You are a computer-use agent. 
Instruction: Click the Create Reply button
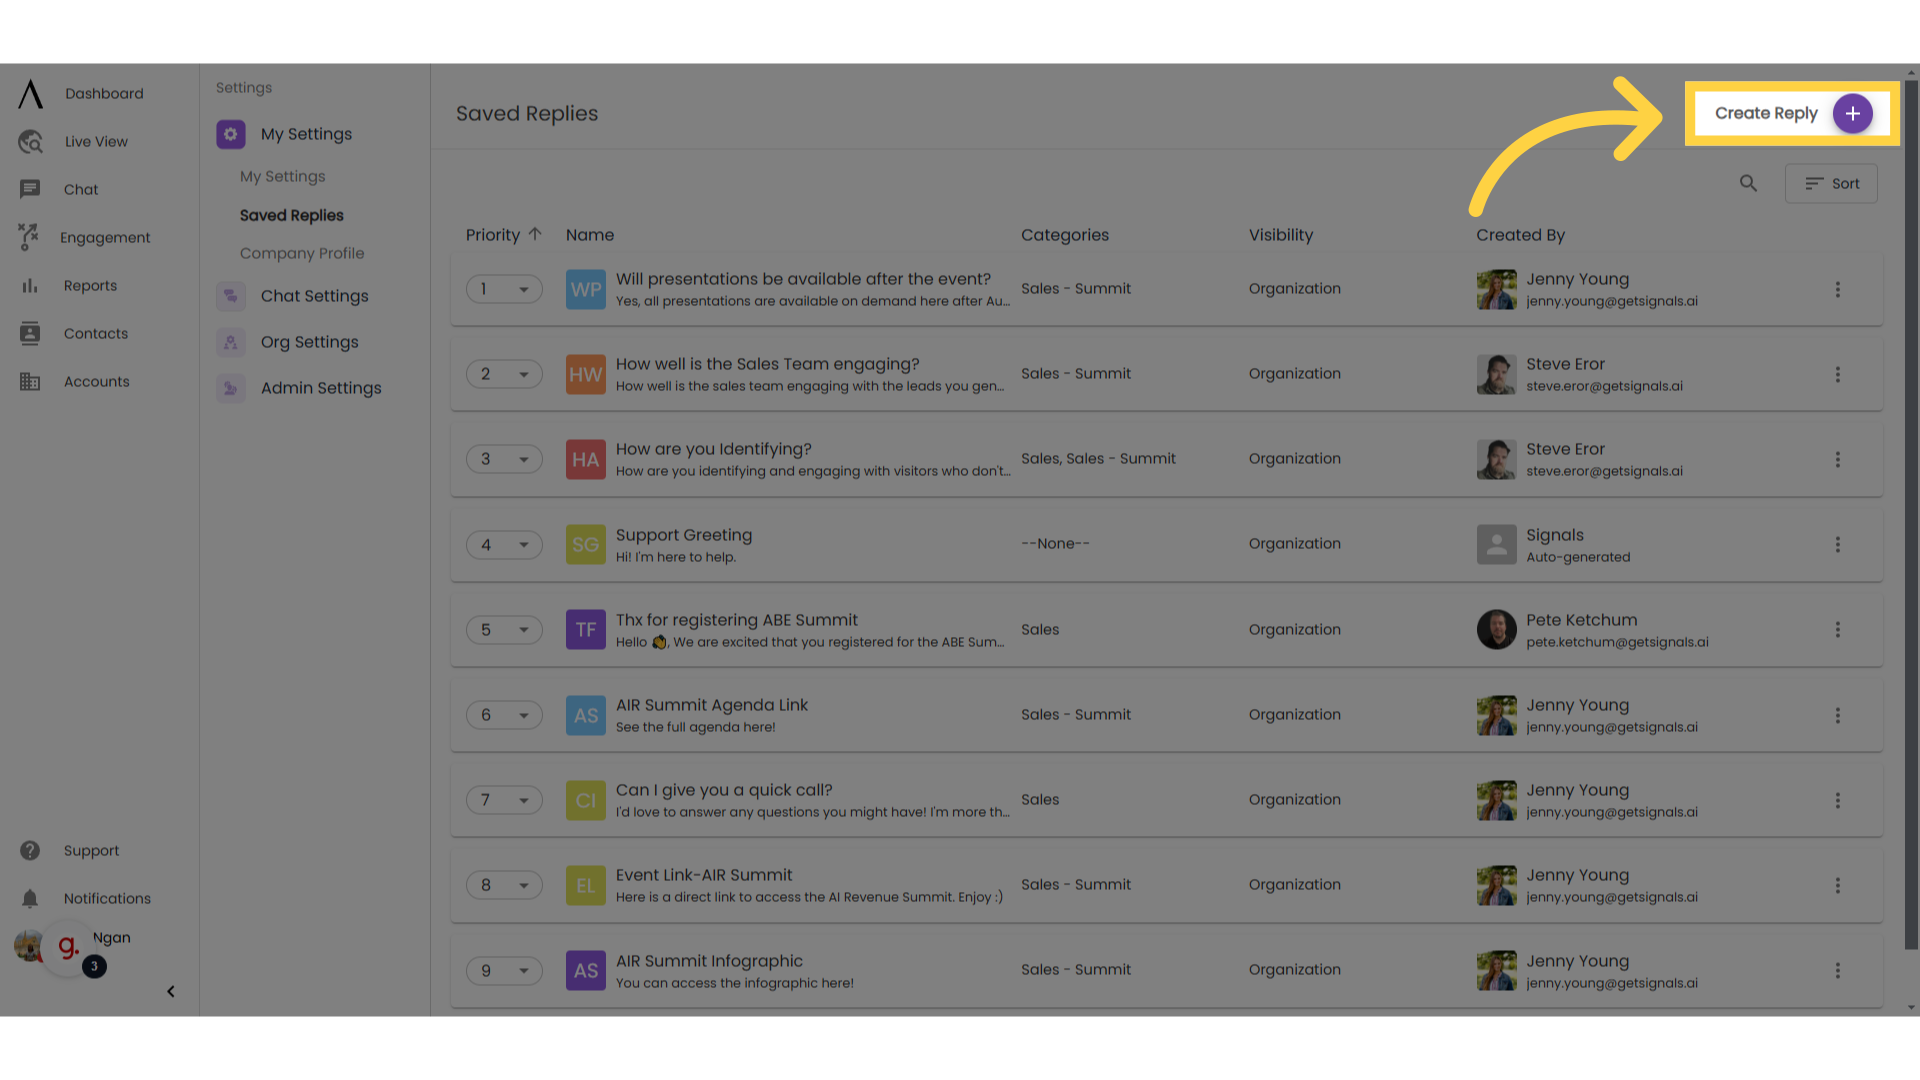1791,113
